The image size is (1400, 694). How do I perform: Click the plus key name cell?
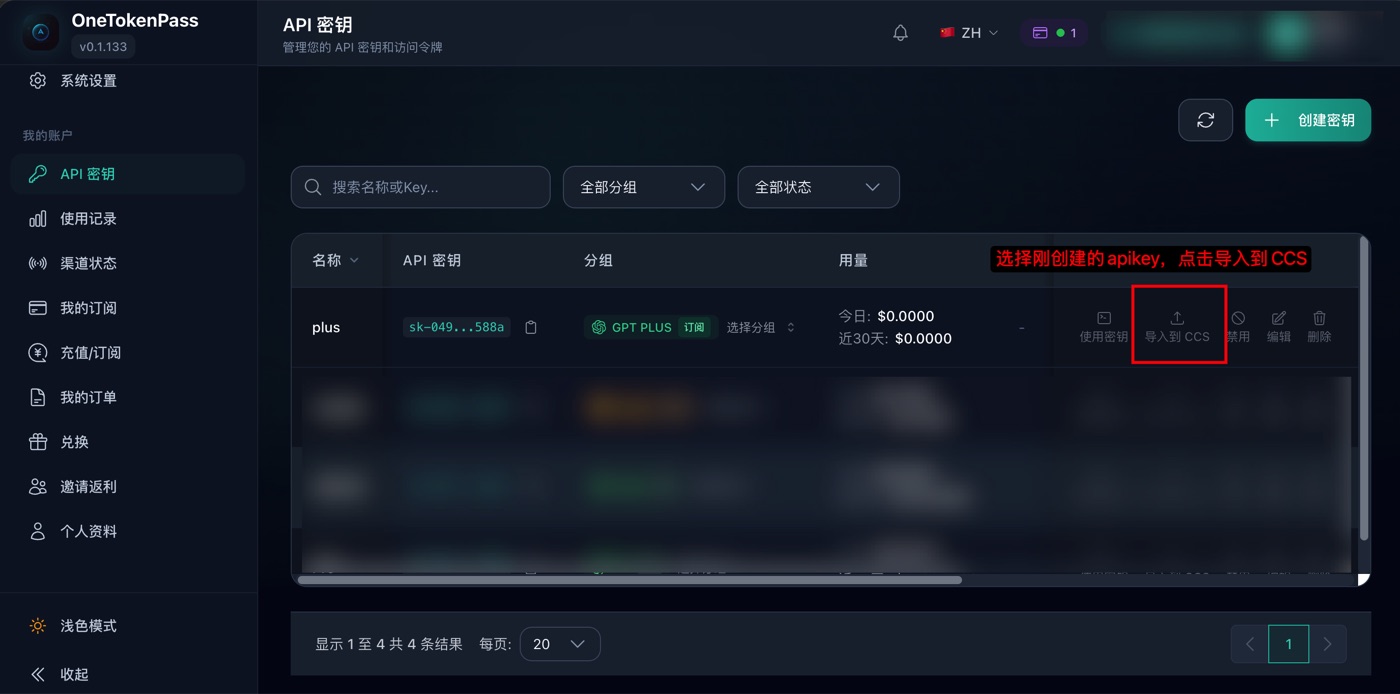click(326, 327)
